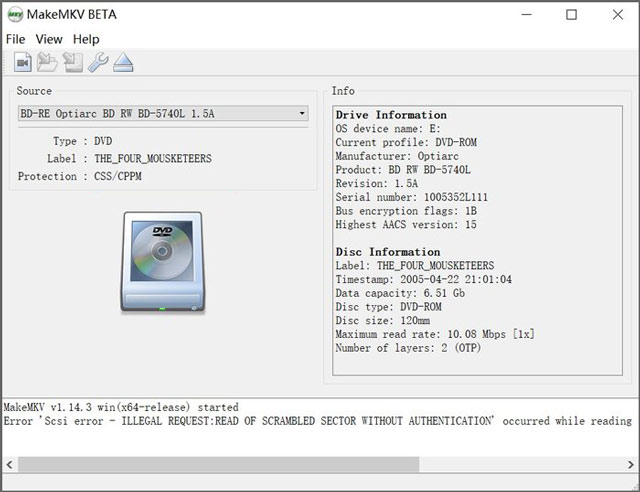Click 'Product: BD RW BD-5740L' line
This screenshot has width=640, height=492.
(403, 170)
